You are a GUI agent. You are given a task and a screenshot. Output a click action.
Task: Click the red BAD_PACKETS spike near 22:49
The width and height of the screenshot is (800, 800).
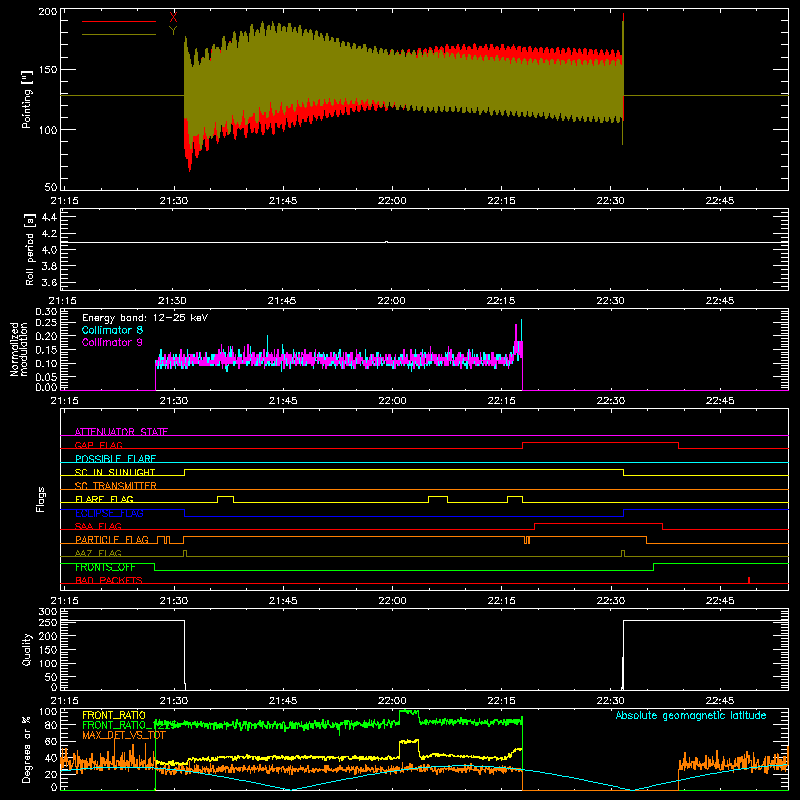[748, 580]
